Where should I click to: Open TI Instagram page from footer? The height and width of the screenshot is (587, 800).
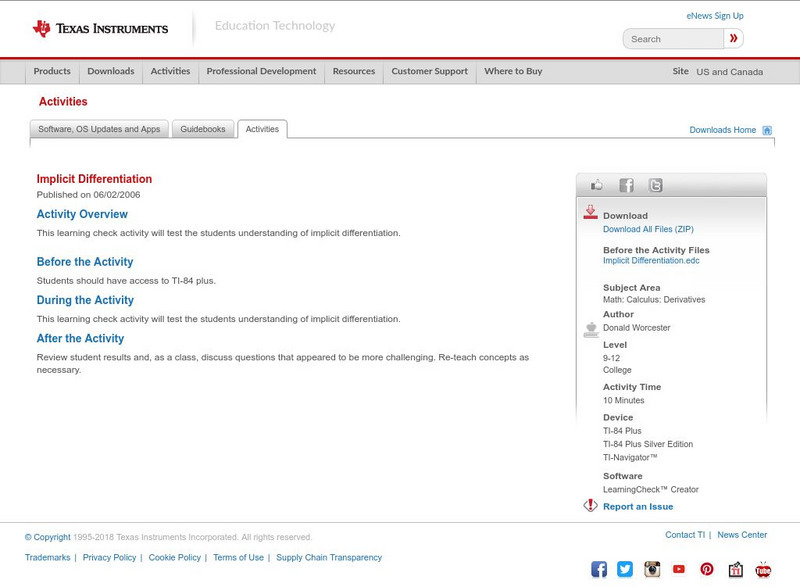point(652,569)
